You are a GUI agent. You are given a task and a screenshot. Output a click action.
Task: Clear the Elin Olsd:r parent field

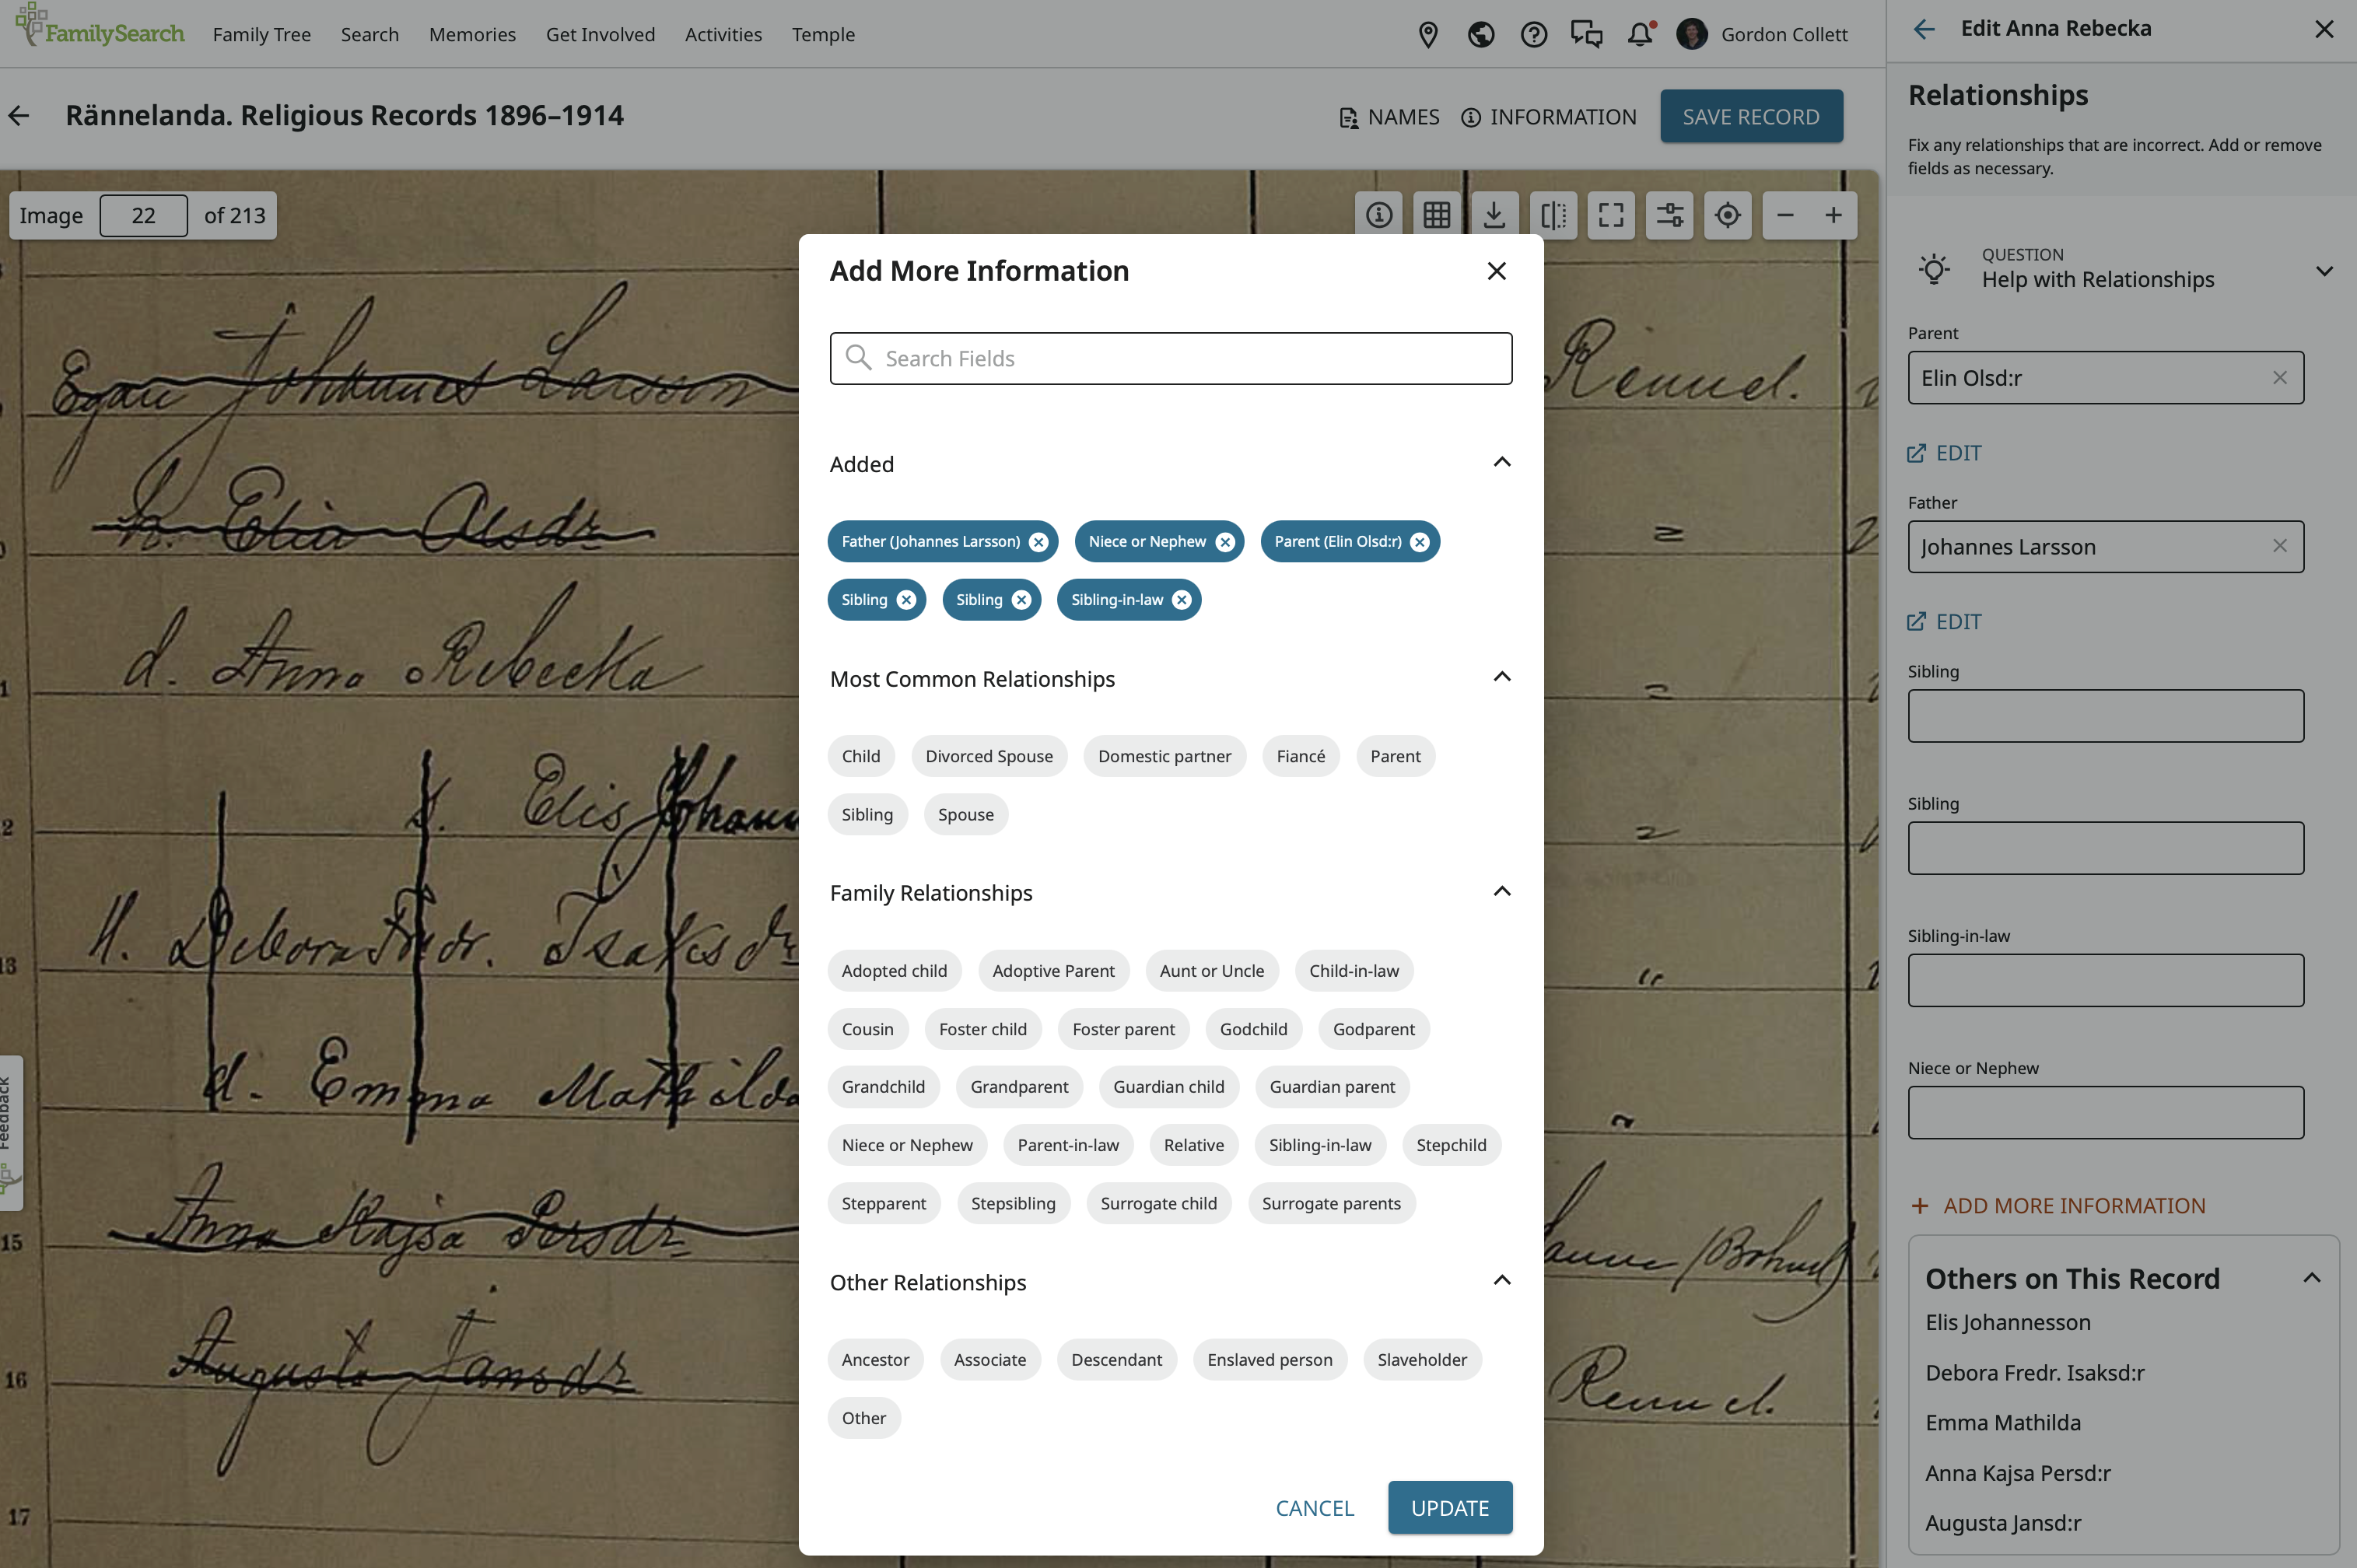click(x=2279, y=378)
